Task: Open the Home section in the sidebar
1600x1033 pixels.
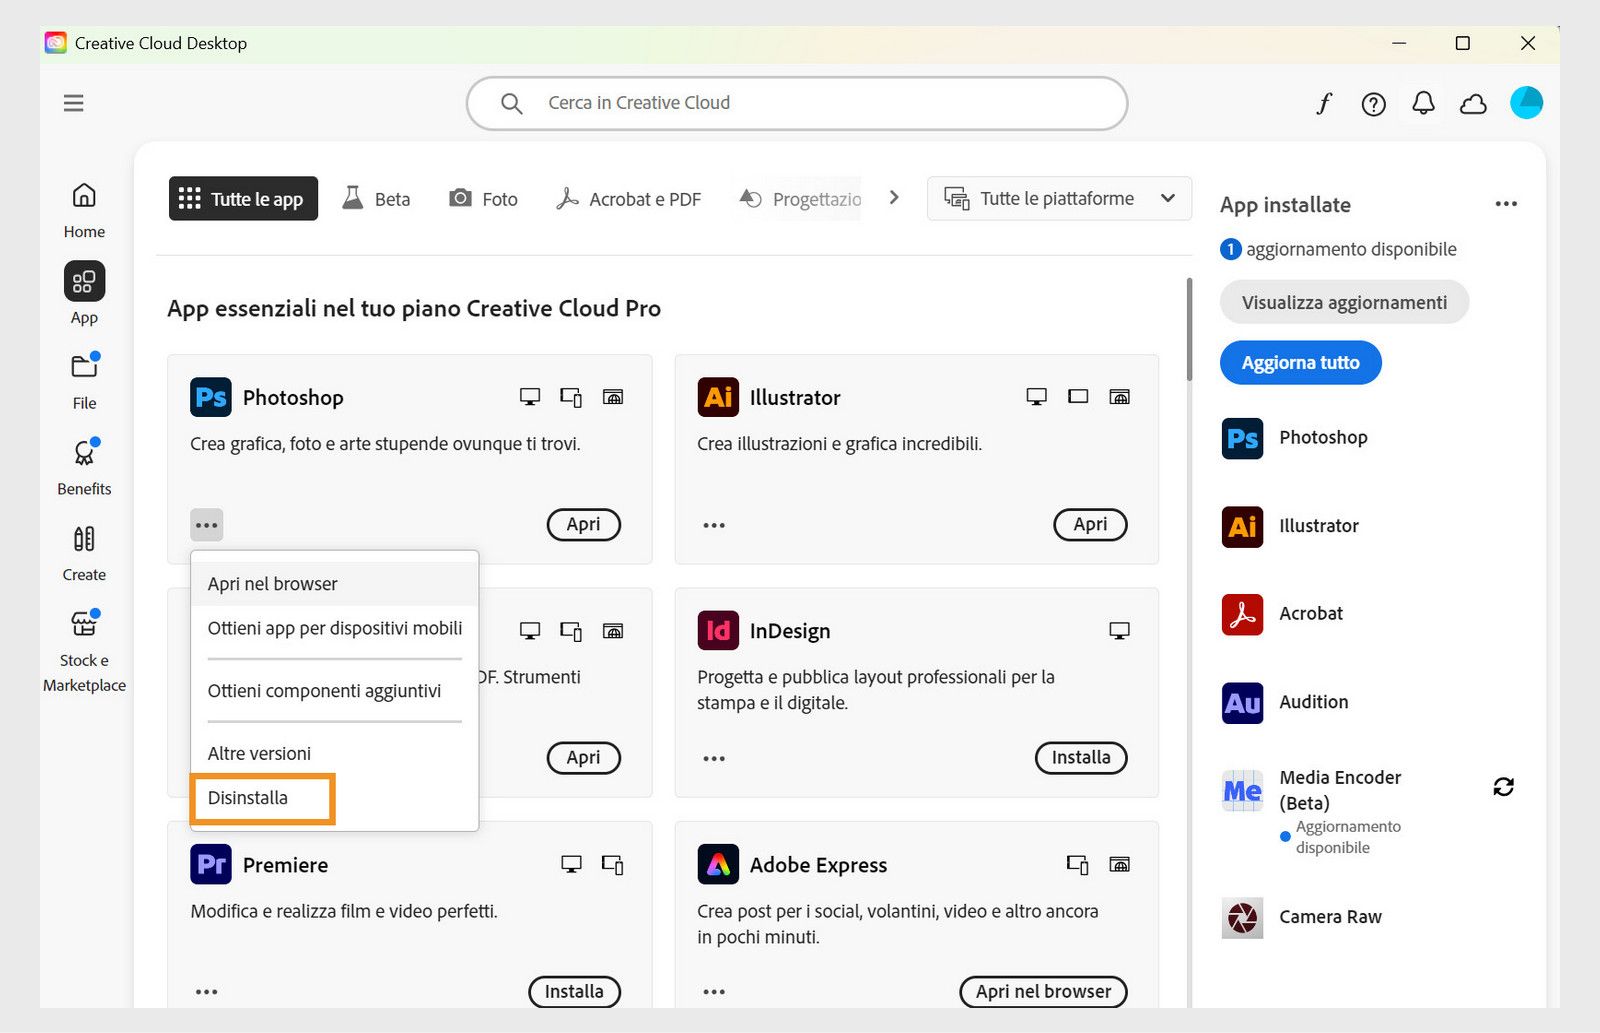Action: tap(83, 207)
